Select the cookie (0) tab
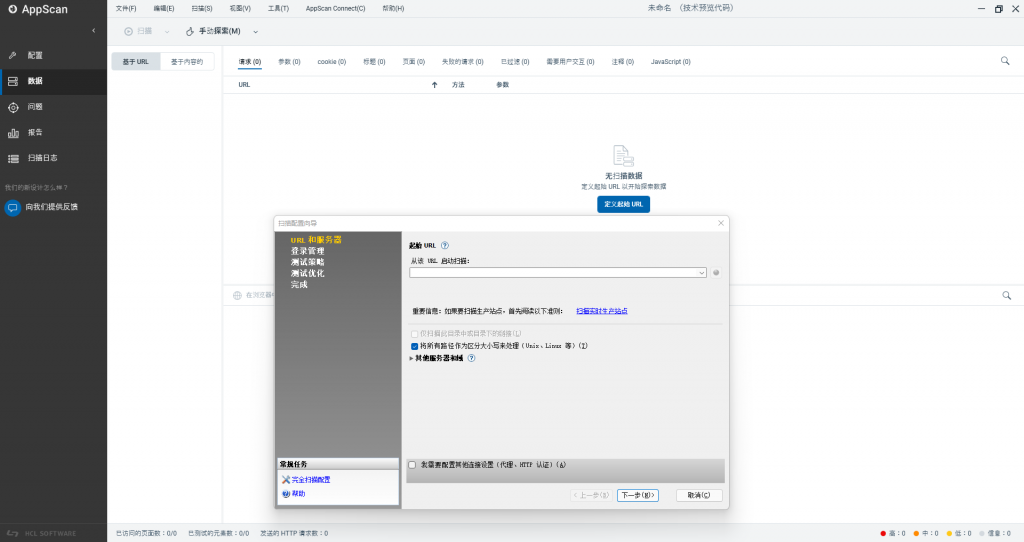This screenshot has width=1024, height=542. click(x=332, y=61)
